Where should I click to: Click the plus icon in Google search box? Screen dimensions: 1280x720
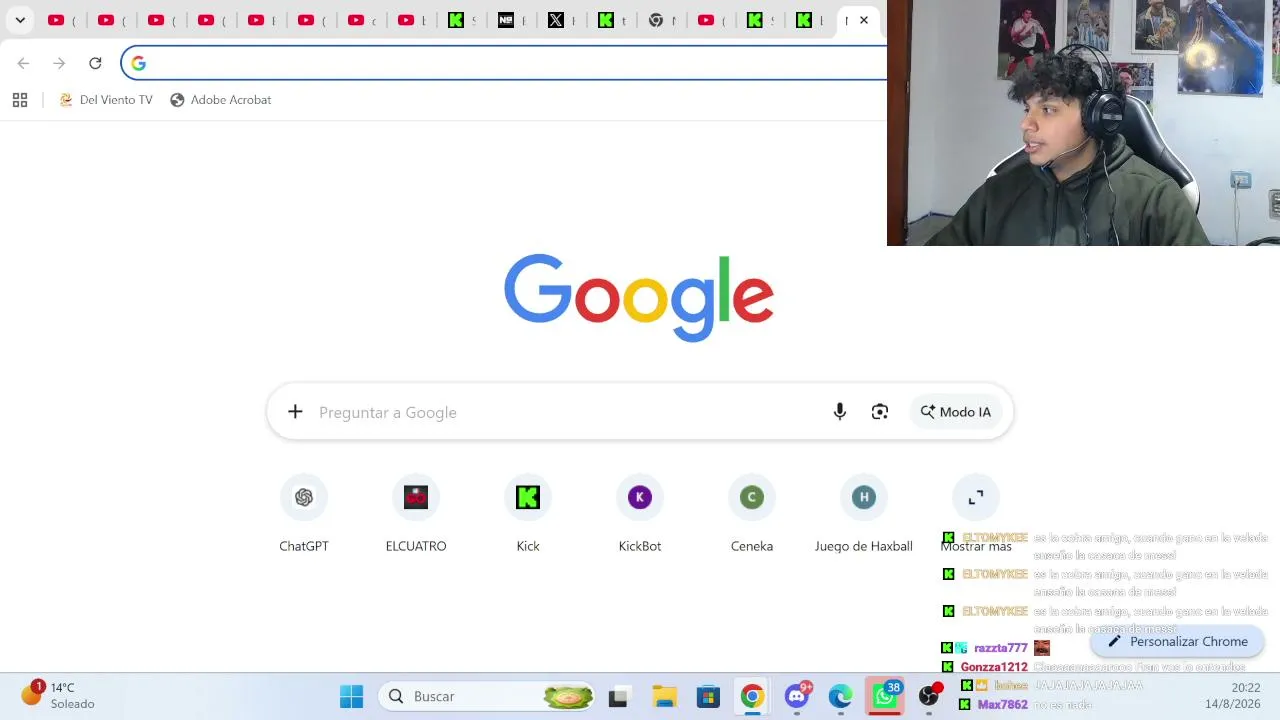click(295, 412)
